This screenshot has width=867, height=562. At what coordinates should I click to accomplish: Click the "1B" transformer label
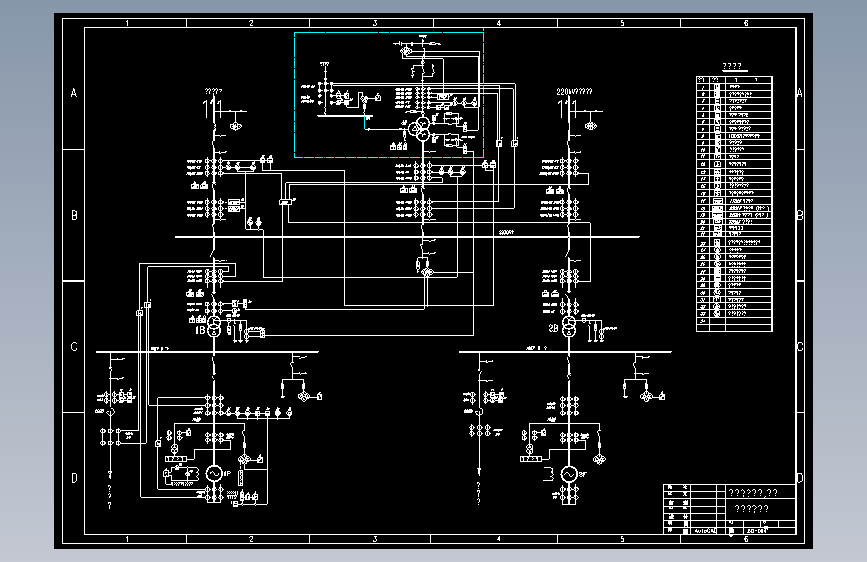click(x=200, y=330)
